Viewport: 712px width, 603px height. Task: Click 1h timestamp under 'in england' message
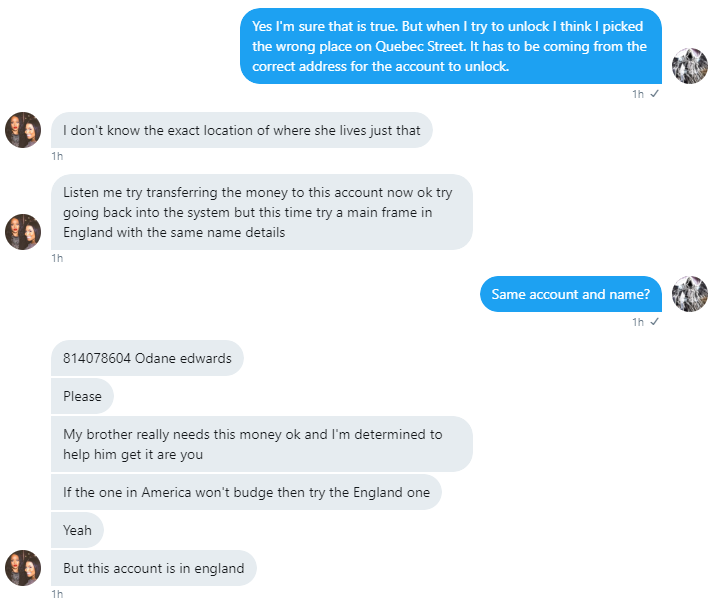click(57, 594)
